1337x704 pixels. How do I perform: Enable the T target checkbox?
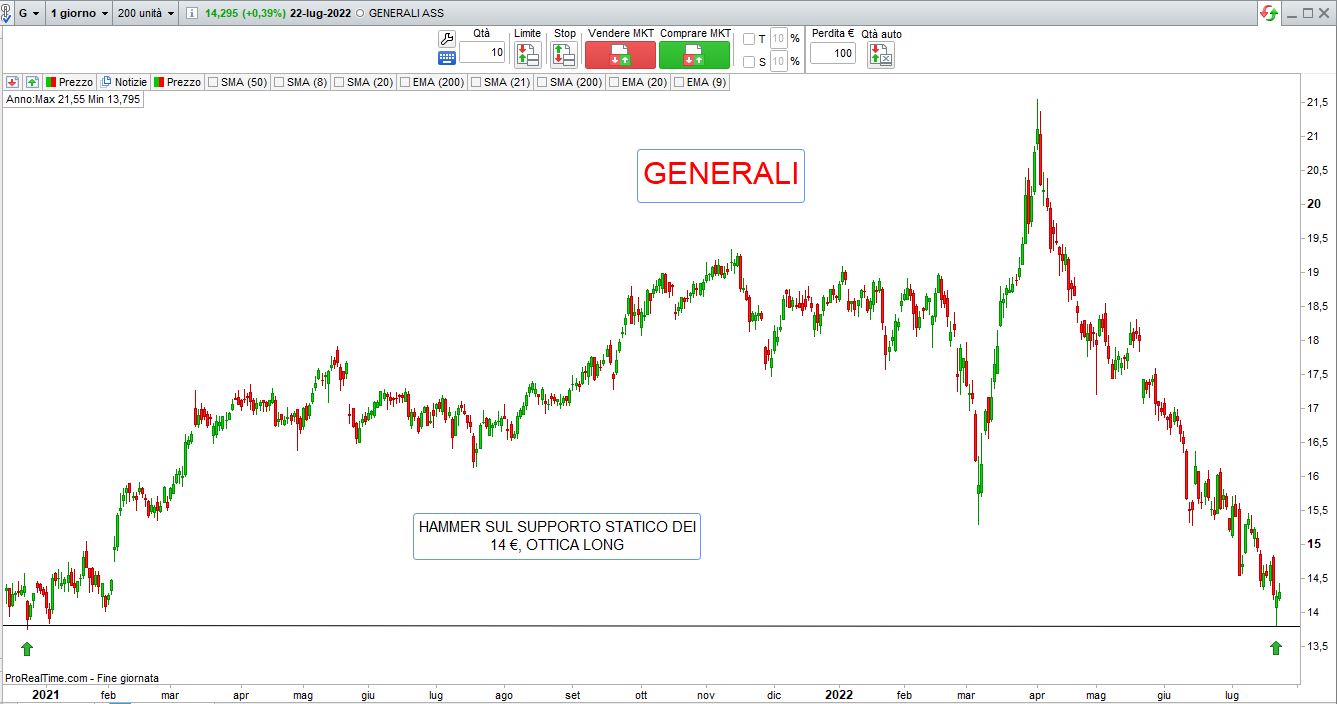point(749,39)
